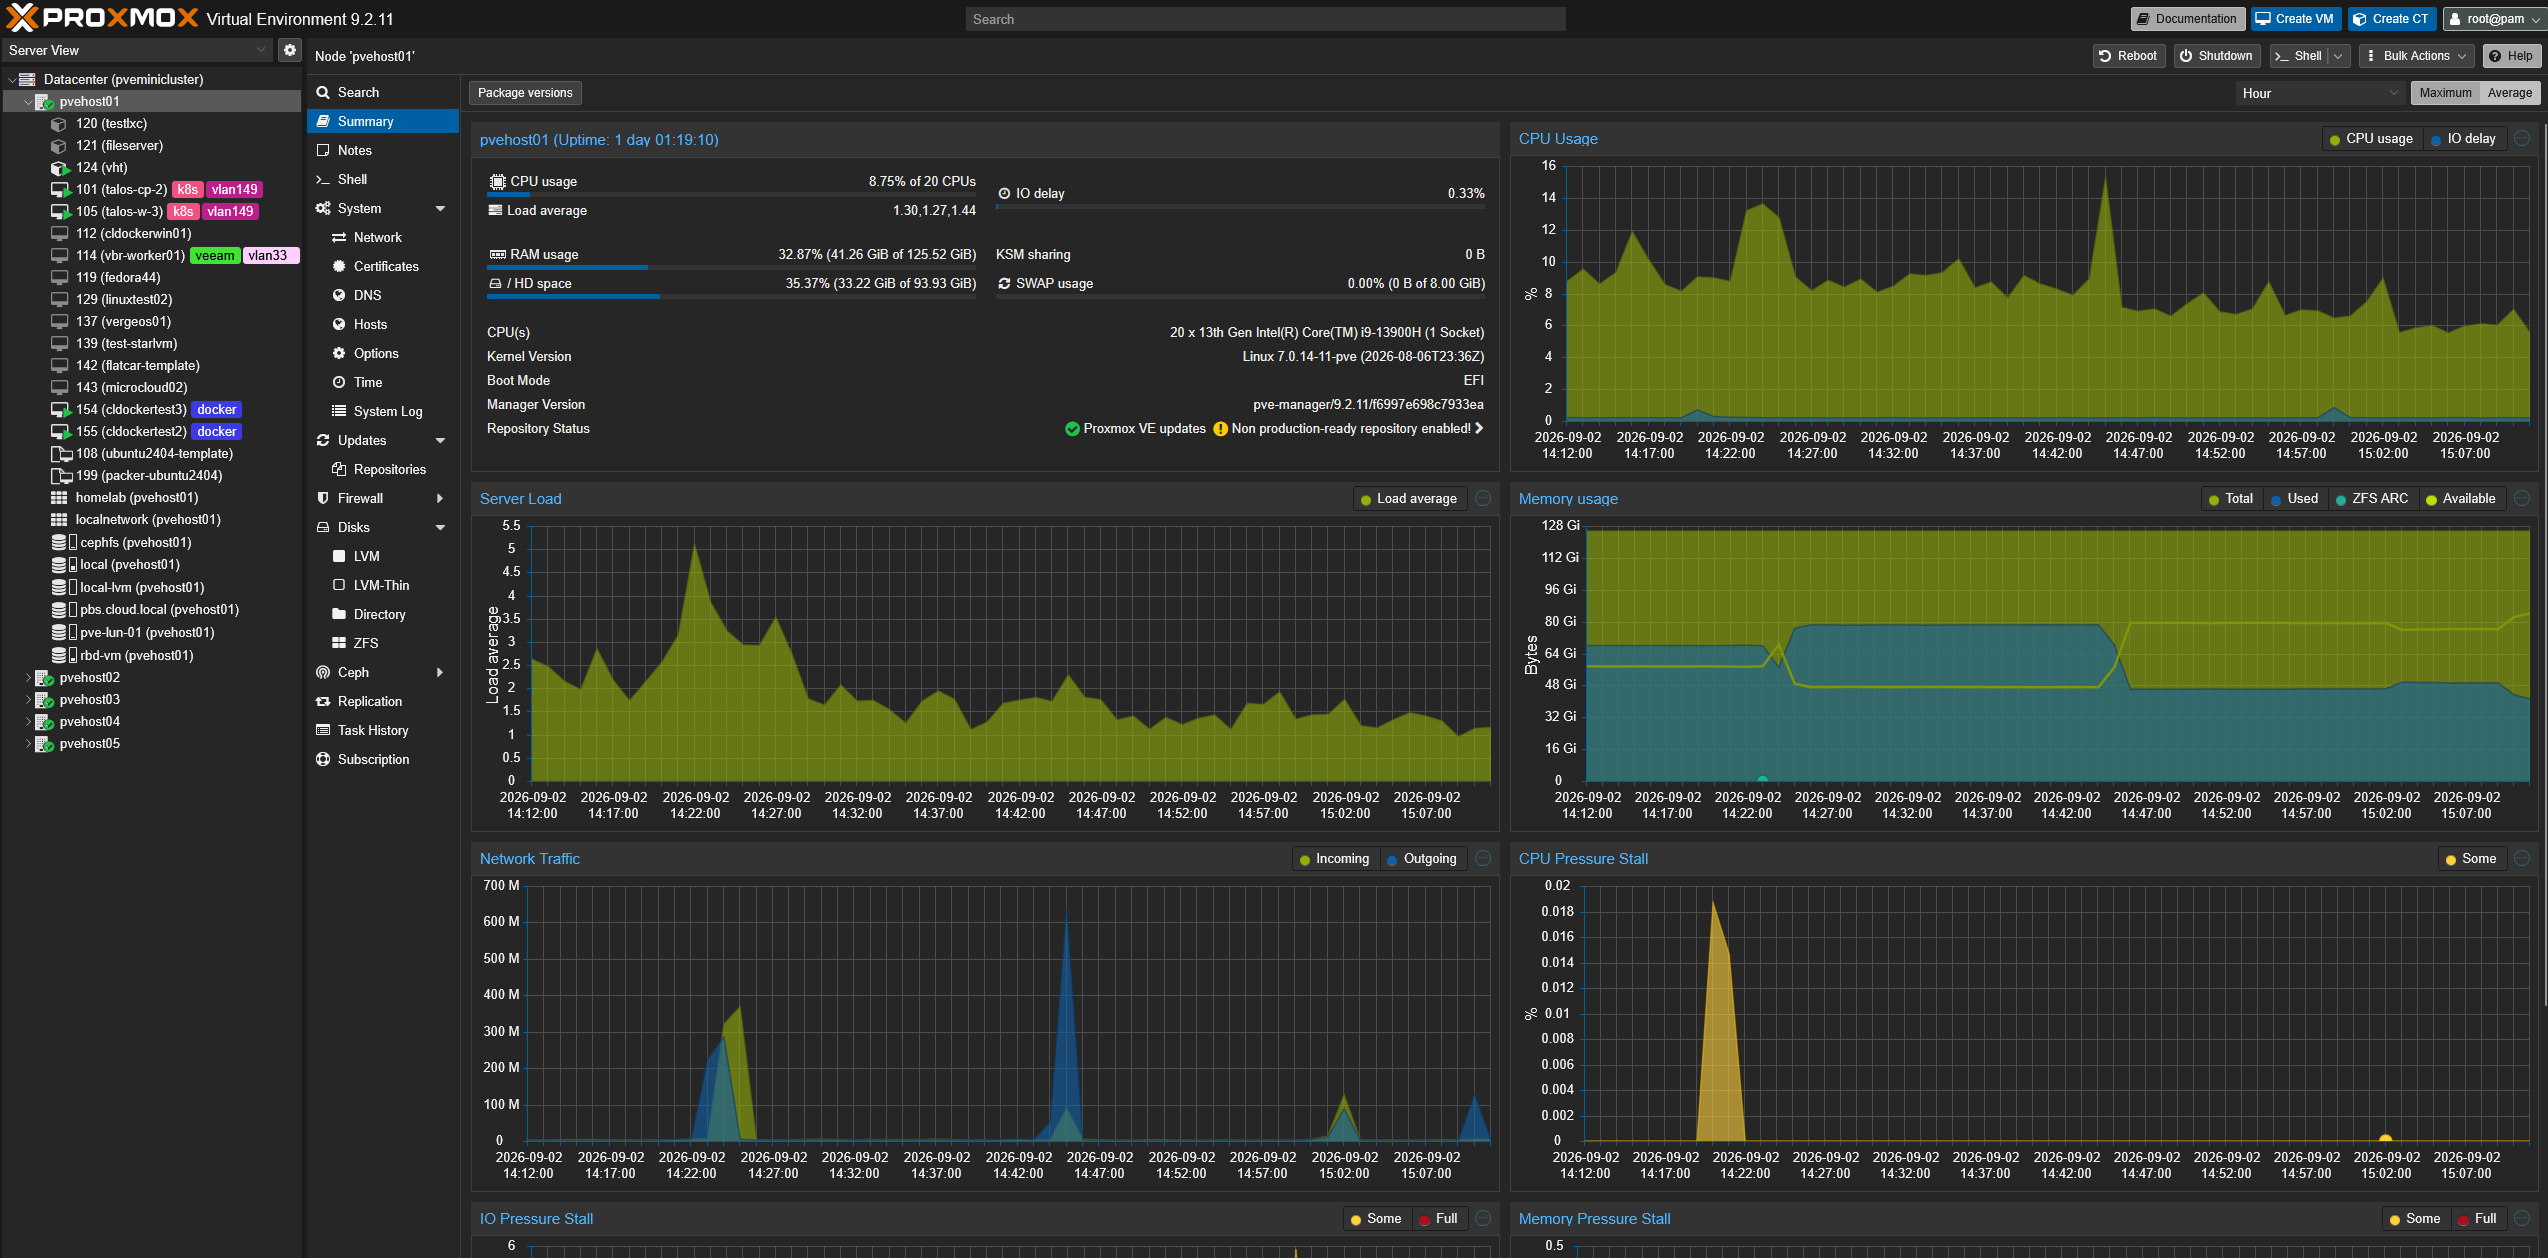The image size is (2548, 1258).
Task: Click the top Search input field
Action: click(1265, 19)
